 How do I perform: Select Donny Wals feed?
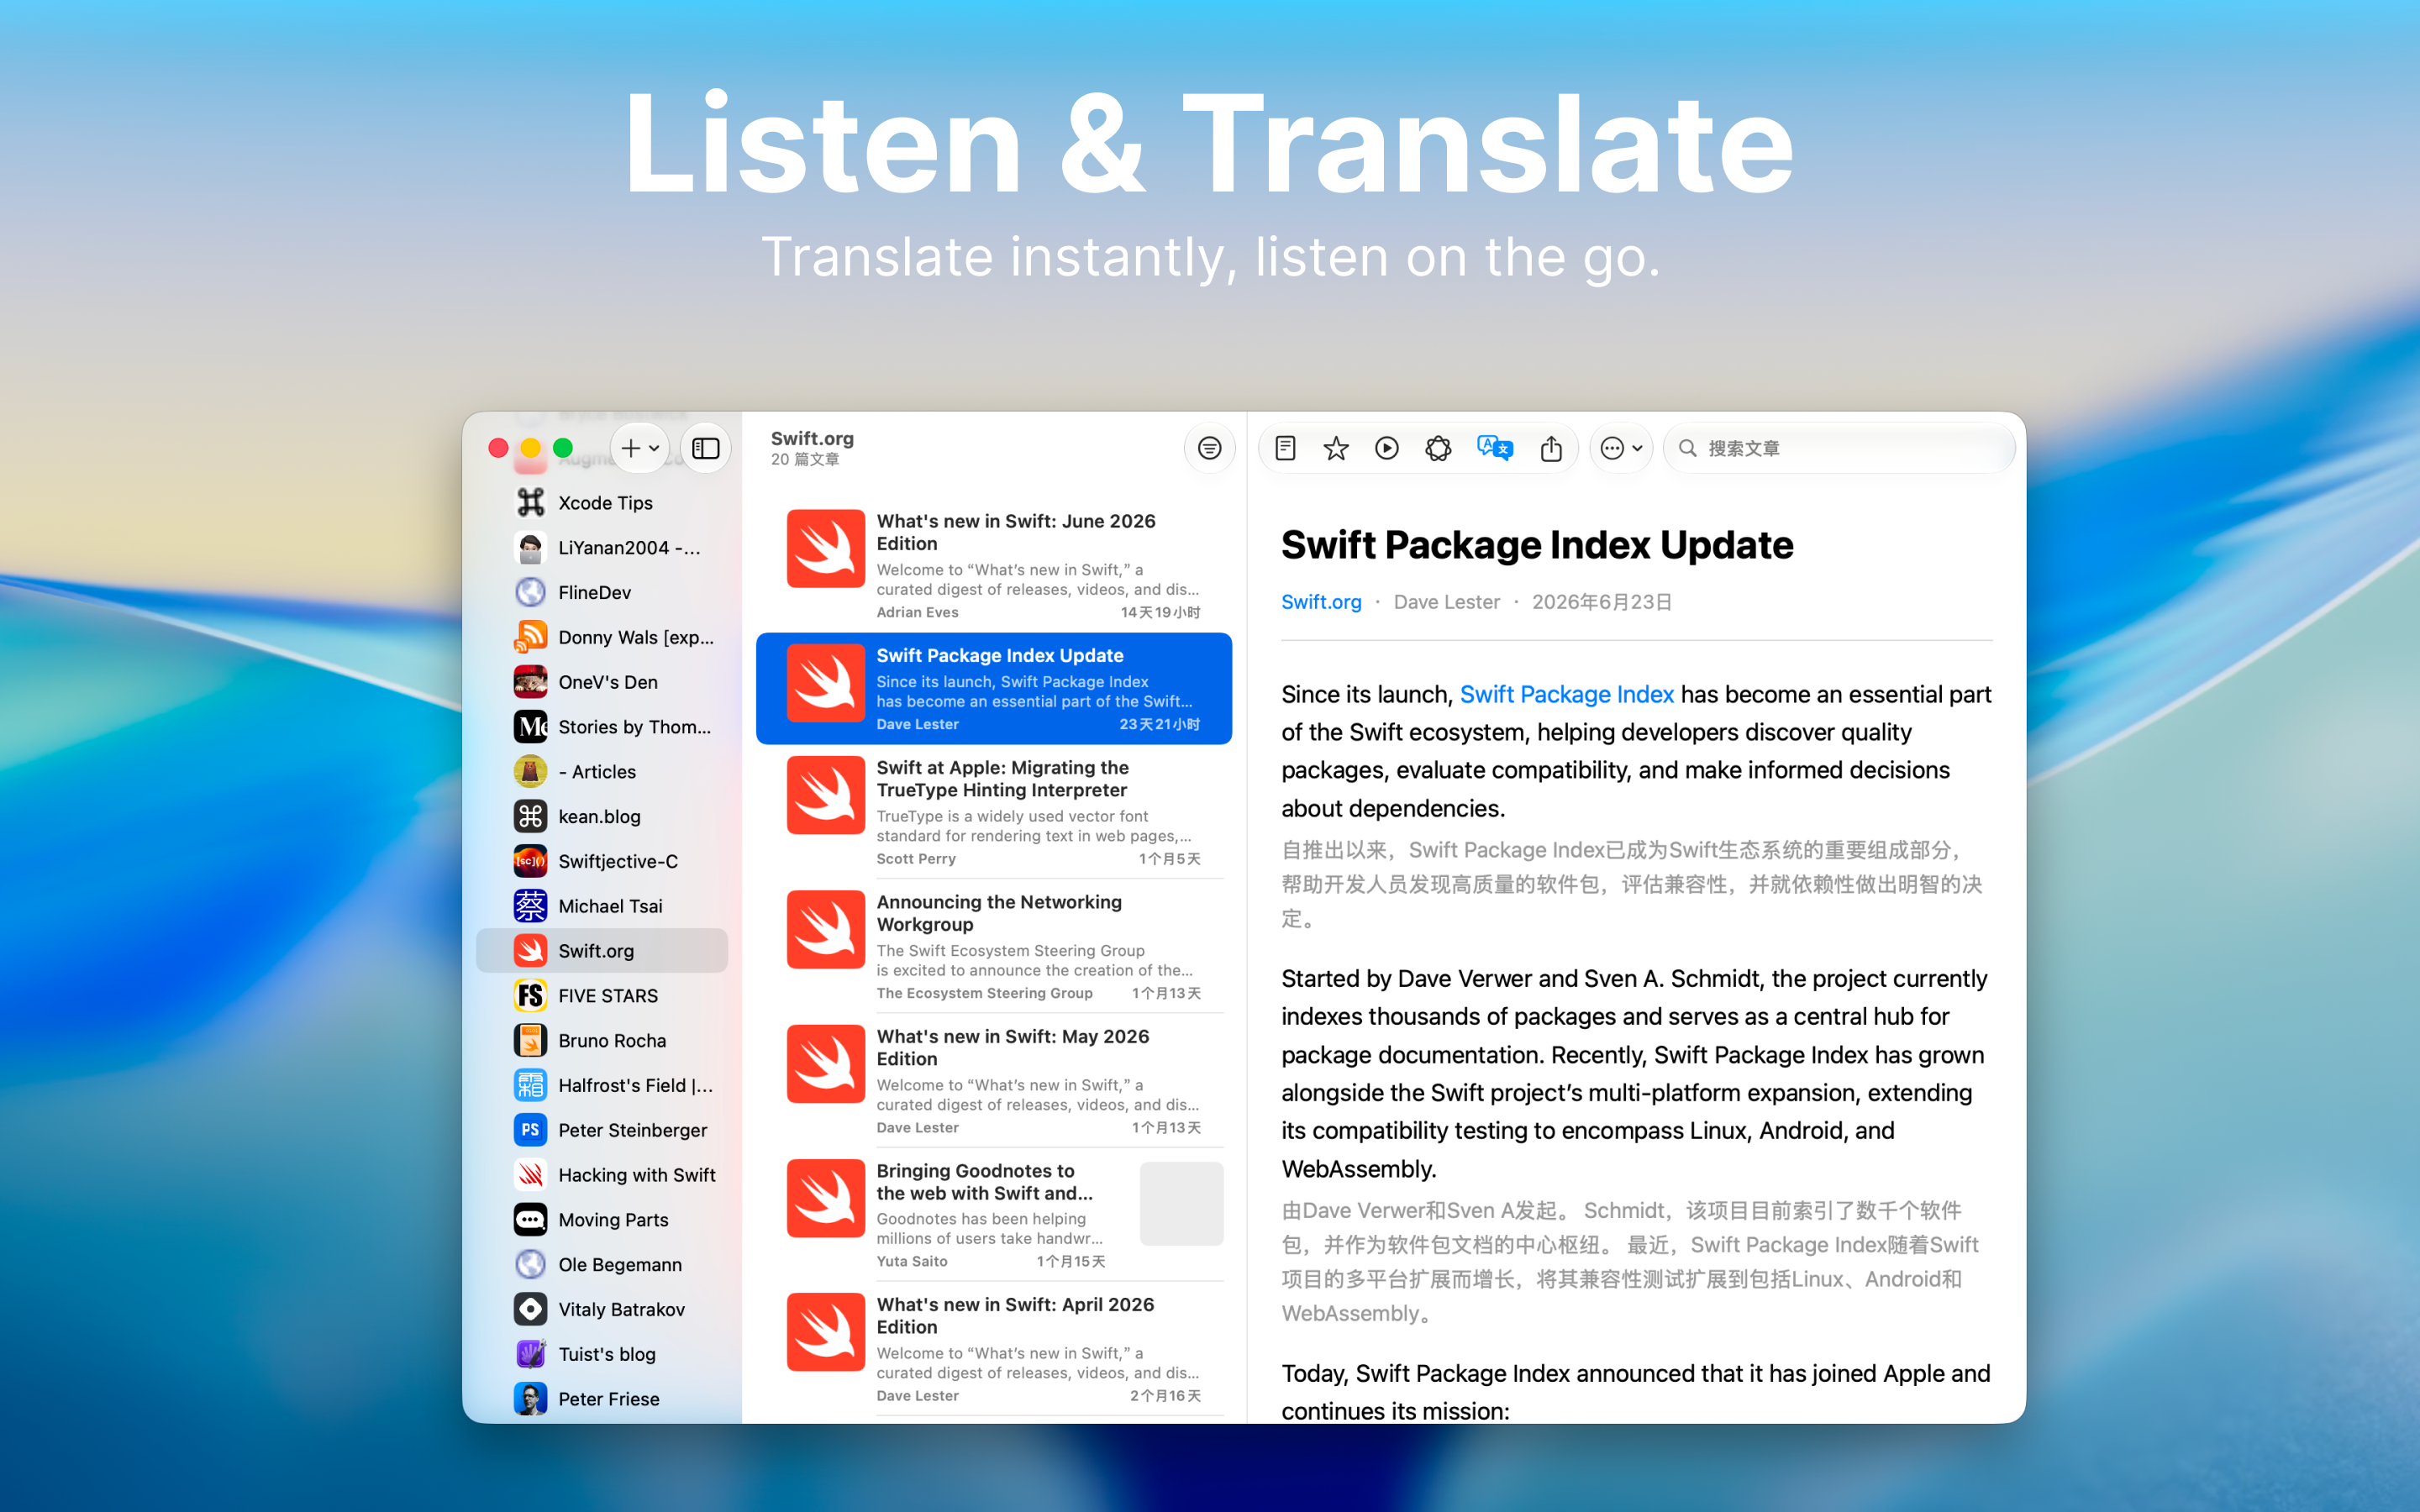(x=603, y=637)
